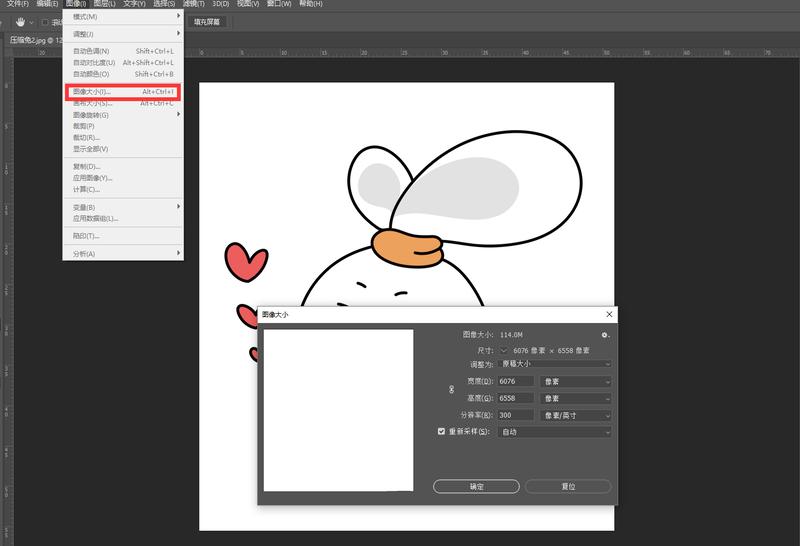Toggle the 重新采样 resample checkbox

pyautogui.click(x=442, y=432)
